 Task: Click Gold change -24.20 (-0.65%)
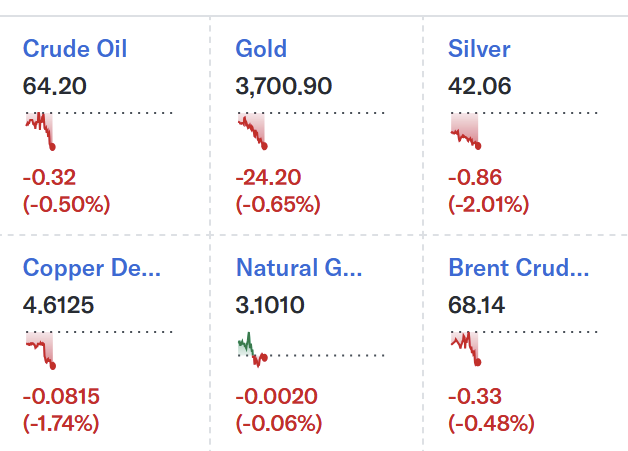278,191
